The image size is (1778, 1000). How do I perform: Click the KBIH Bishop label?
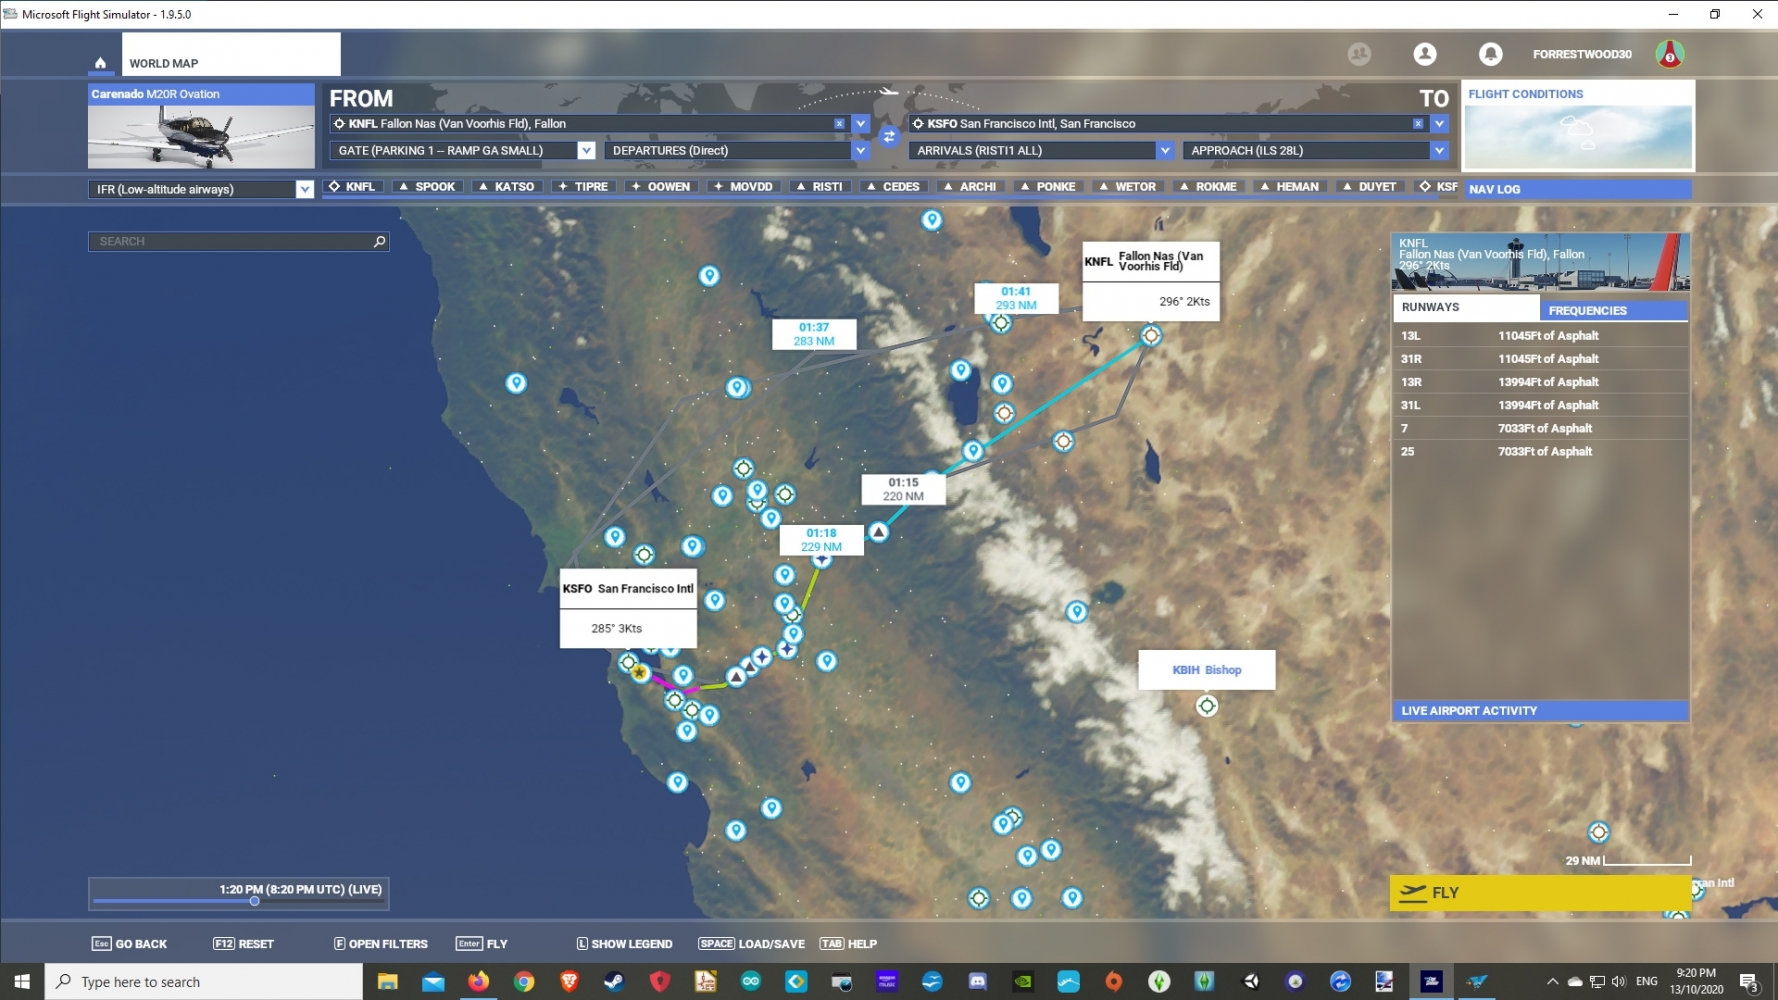click(x=1207, y=670)
